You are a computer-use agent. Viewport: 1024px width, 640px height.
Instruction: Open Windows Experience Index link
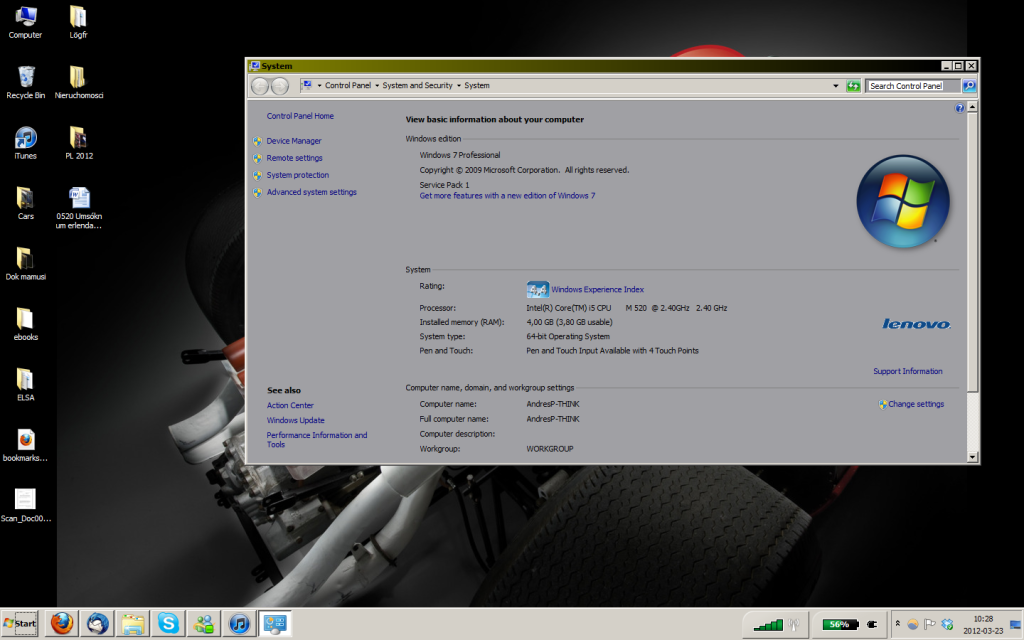pyautogui.click(x=597, y=289)
